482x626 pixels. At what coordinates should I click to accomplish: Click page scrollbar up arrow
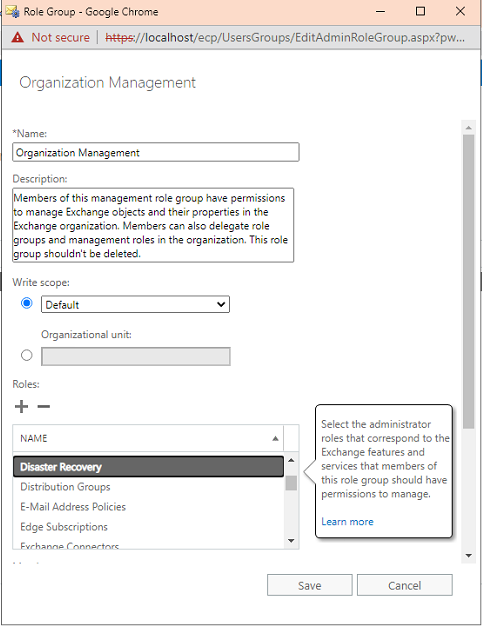click(468, 128)
